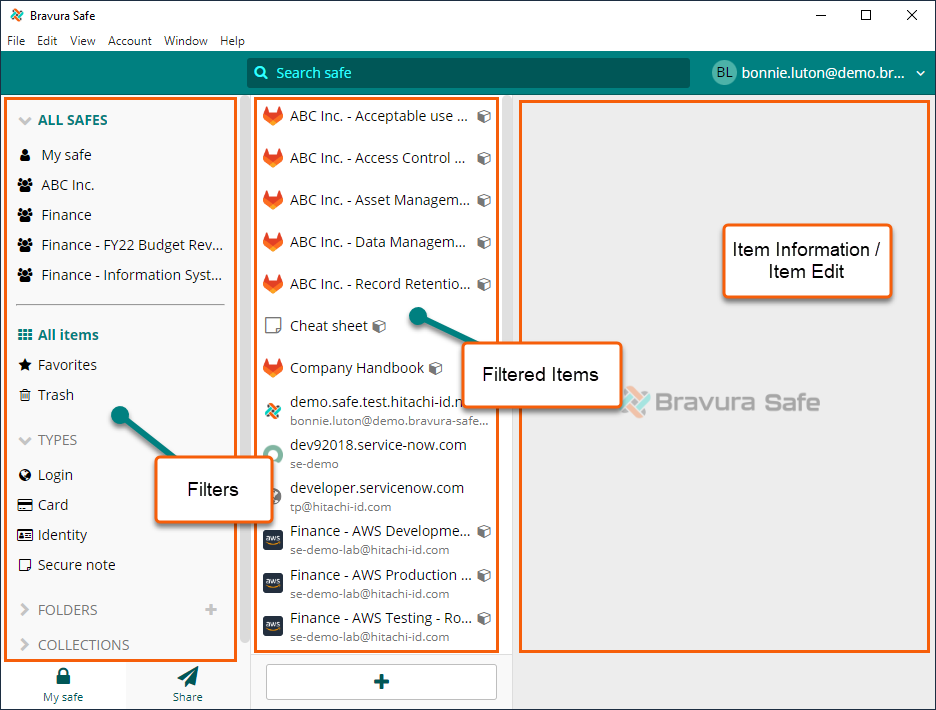
Task: Open the bonnie.luton account dropdown arrow
Action: (x=920, y=73)
